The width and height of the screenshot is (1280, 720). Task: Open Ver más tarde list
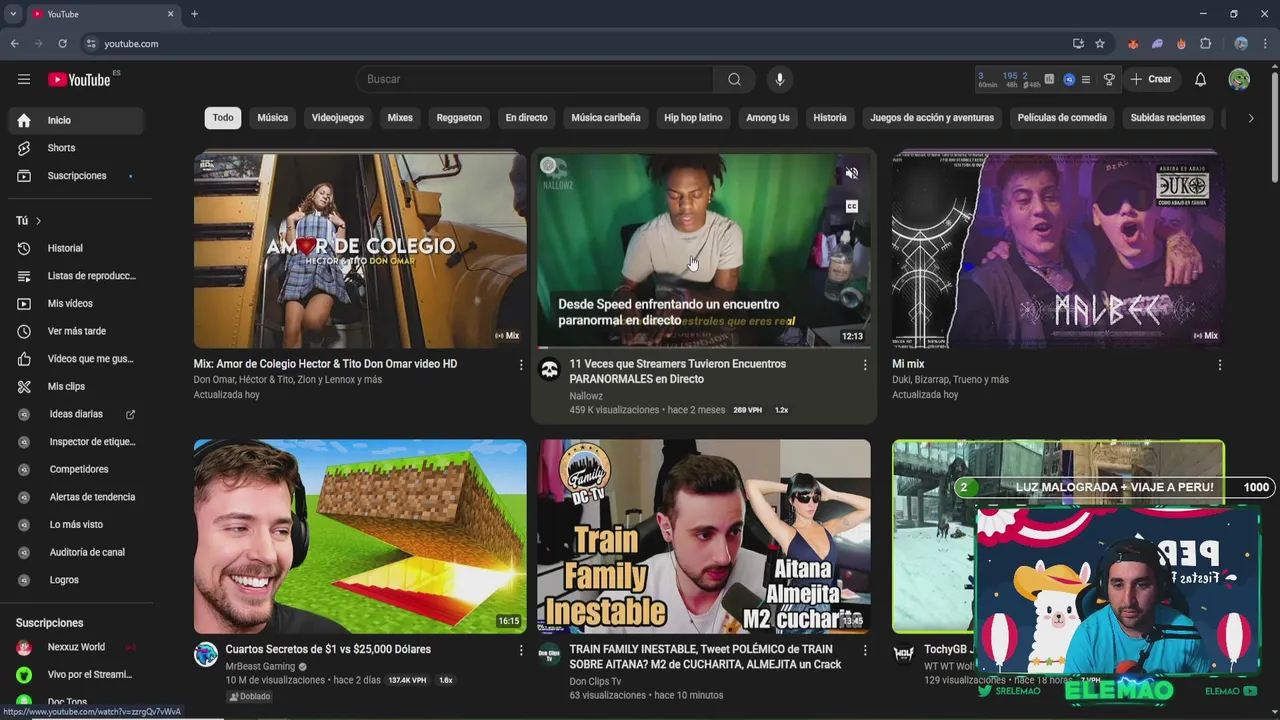(x=76, y=331)
